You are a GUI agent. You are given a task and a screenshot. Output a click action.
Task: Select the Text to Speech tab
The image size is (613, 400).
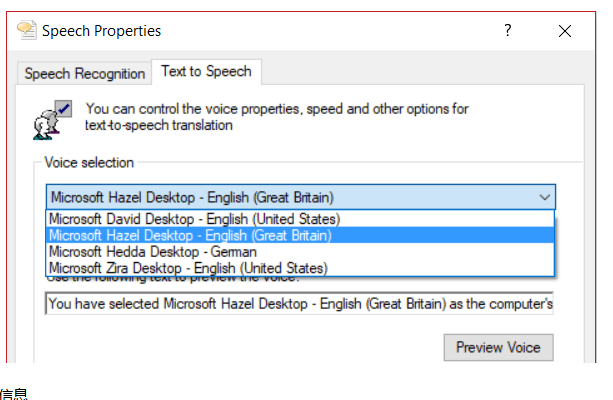(206, 72)
